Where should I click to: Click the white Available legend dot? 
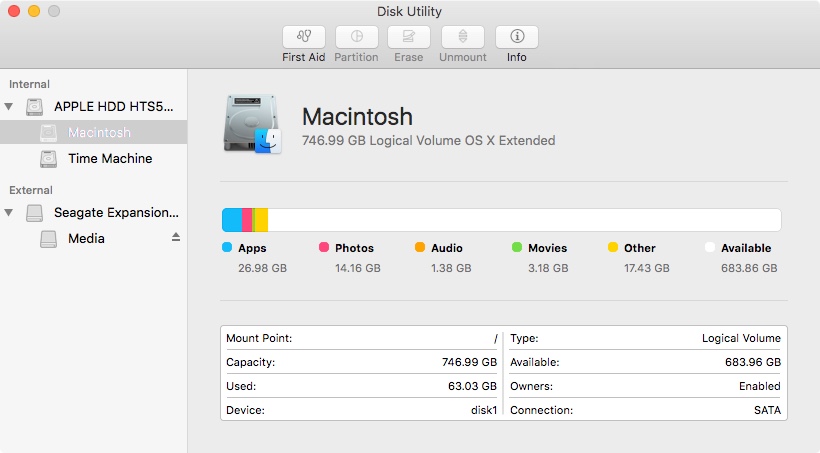(710, 247)
